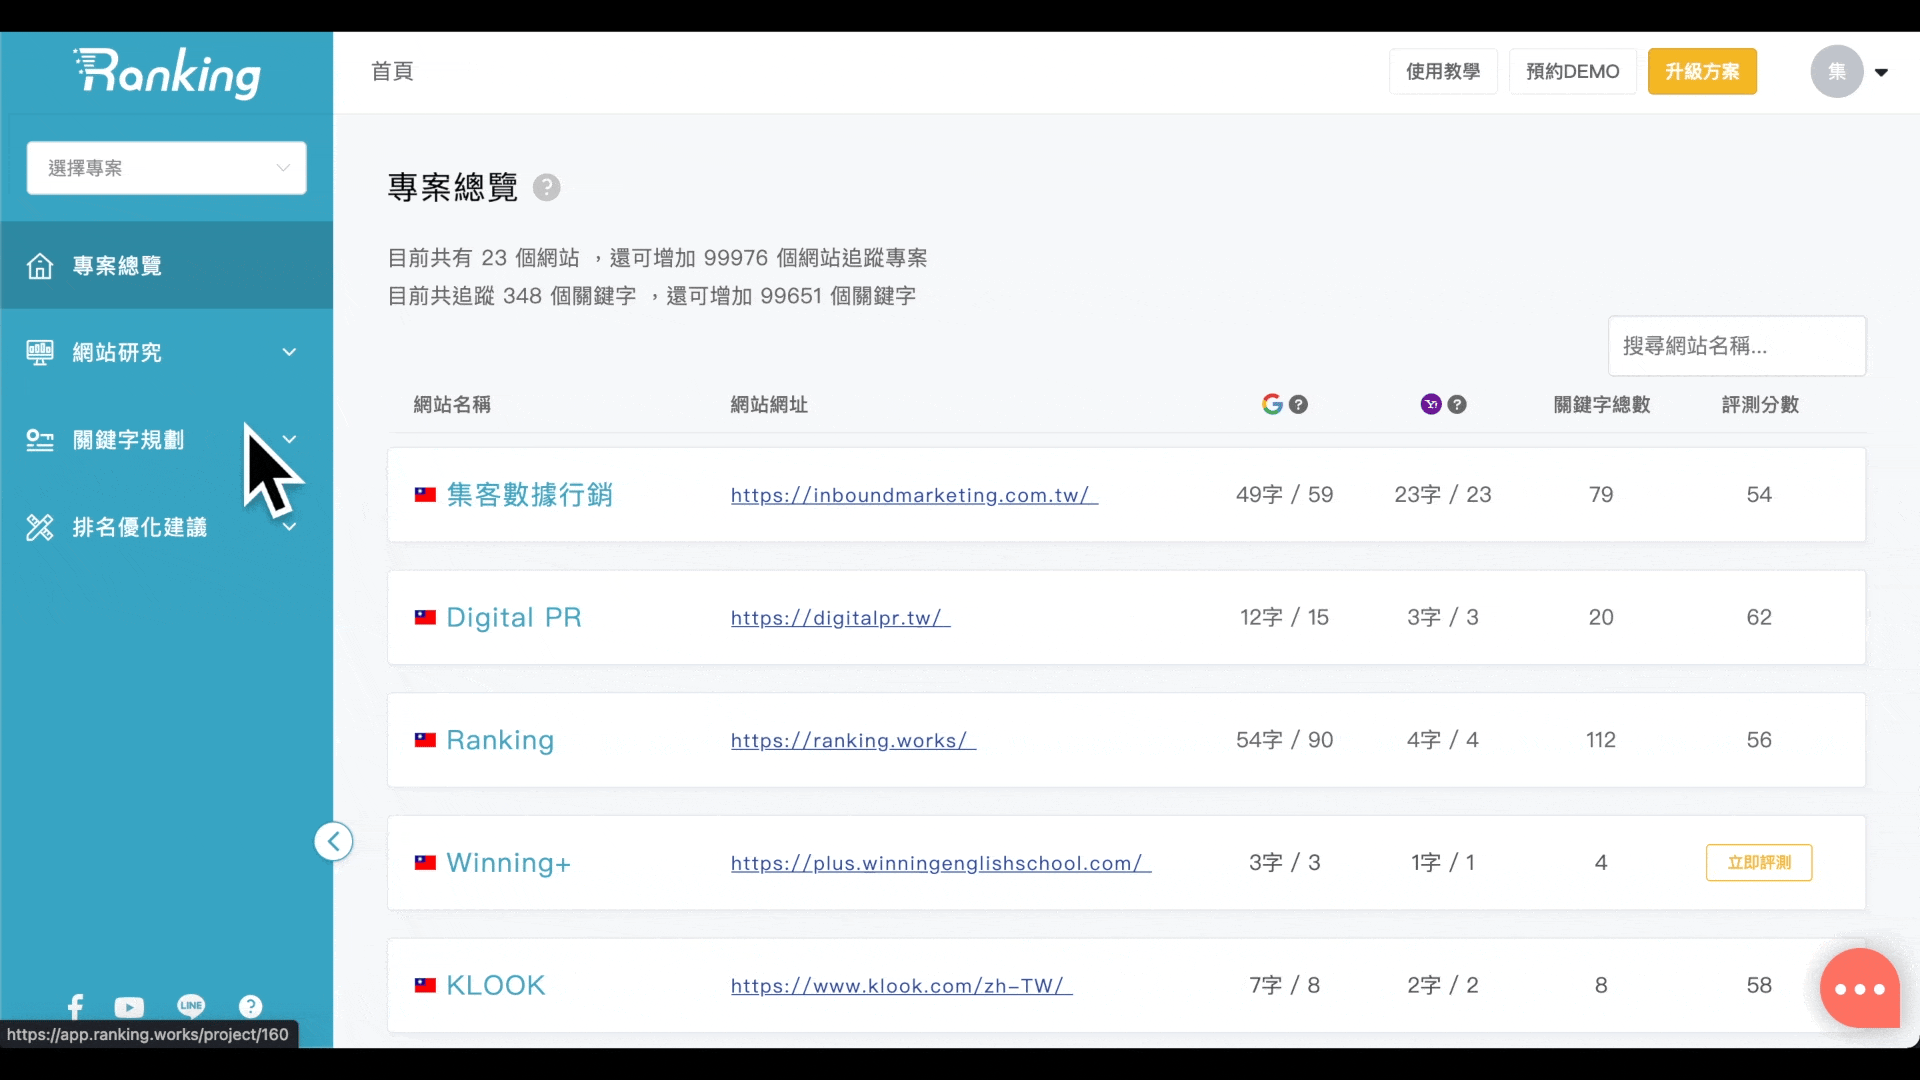
Task: Focus the 搜尋網站名稱 search field
Action: 1736,346
